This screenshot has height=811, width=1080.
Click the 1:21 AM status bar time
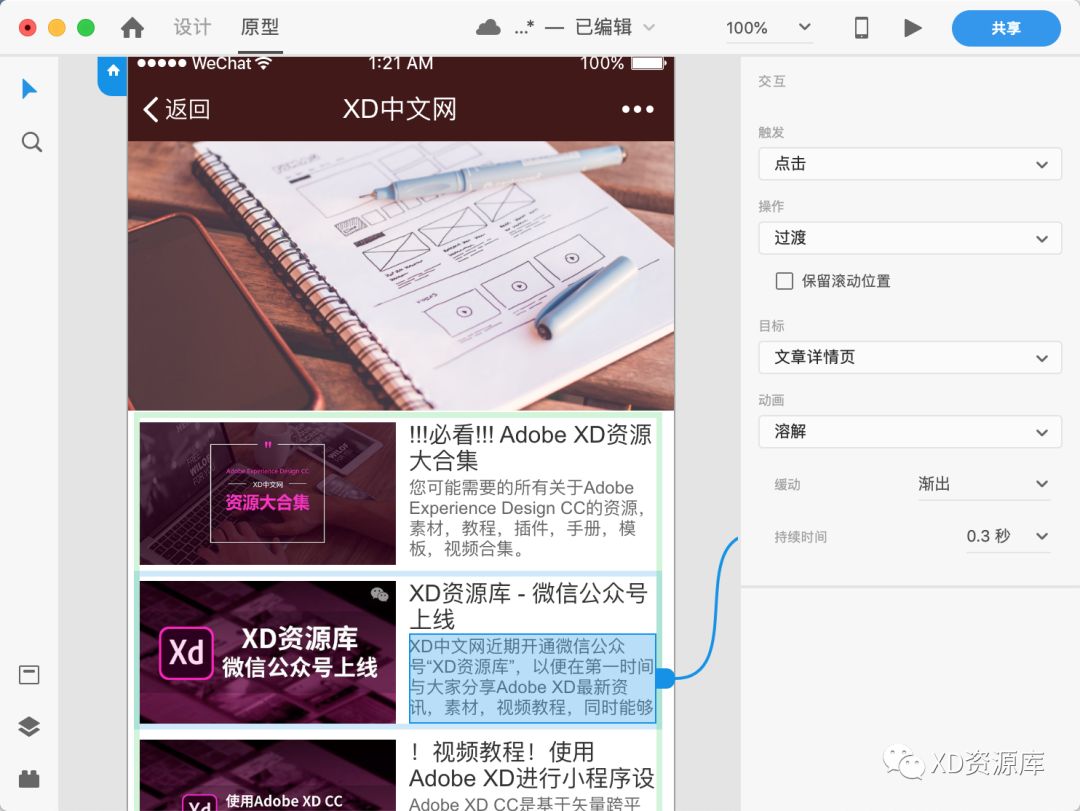coord(401,63)
